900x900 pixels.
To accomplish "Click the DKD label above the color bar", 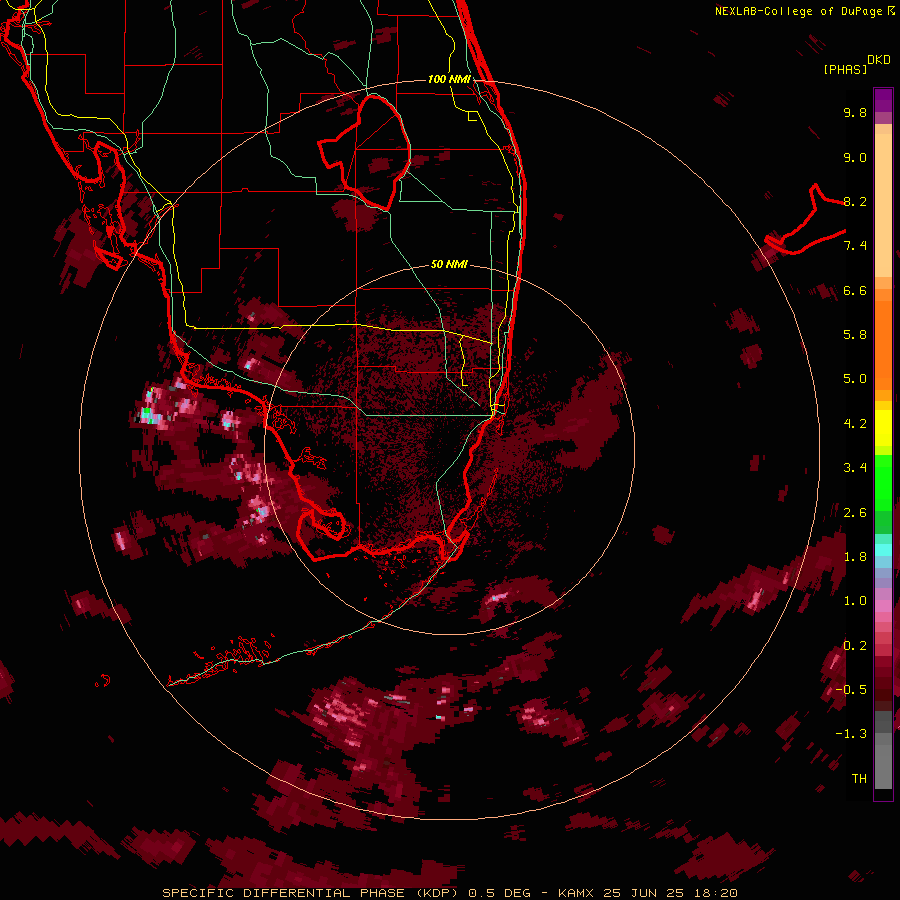I will (x=879, y=60).
